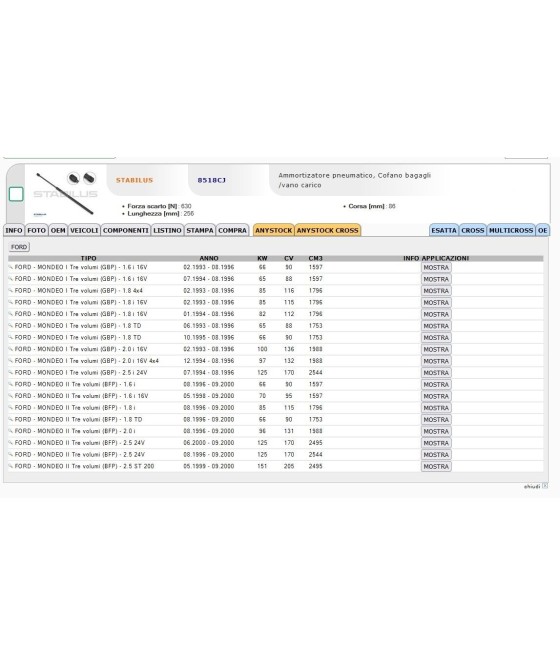Click MOSTRA for Mondeo II 2.5 ST 200
The width and height of the screenshot is (560, 655).
436,466
